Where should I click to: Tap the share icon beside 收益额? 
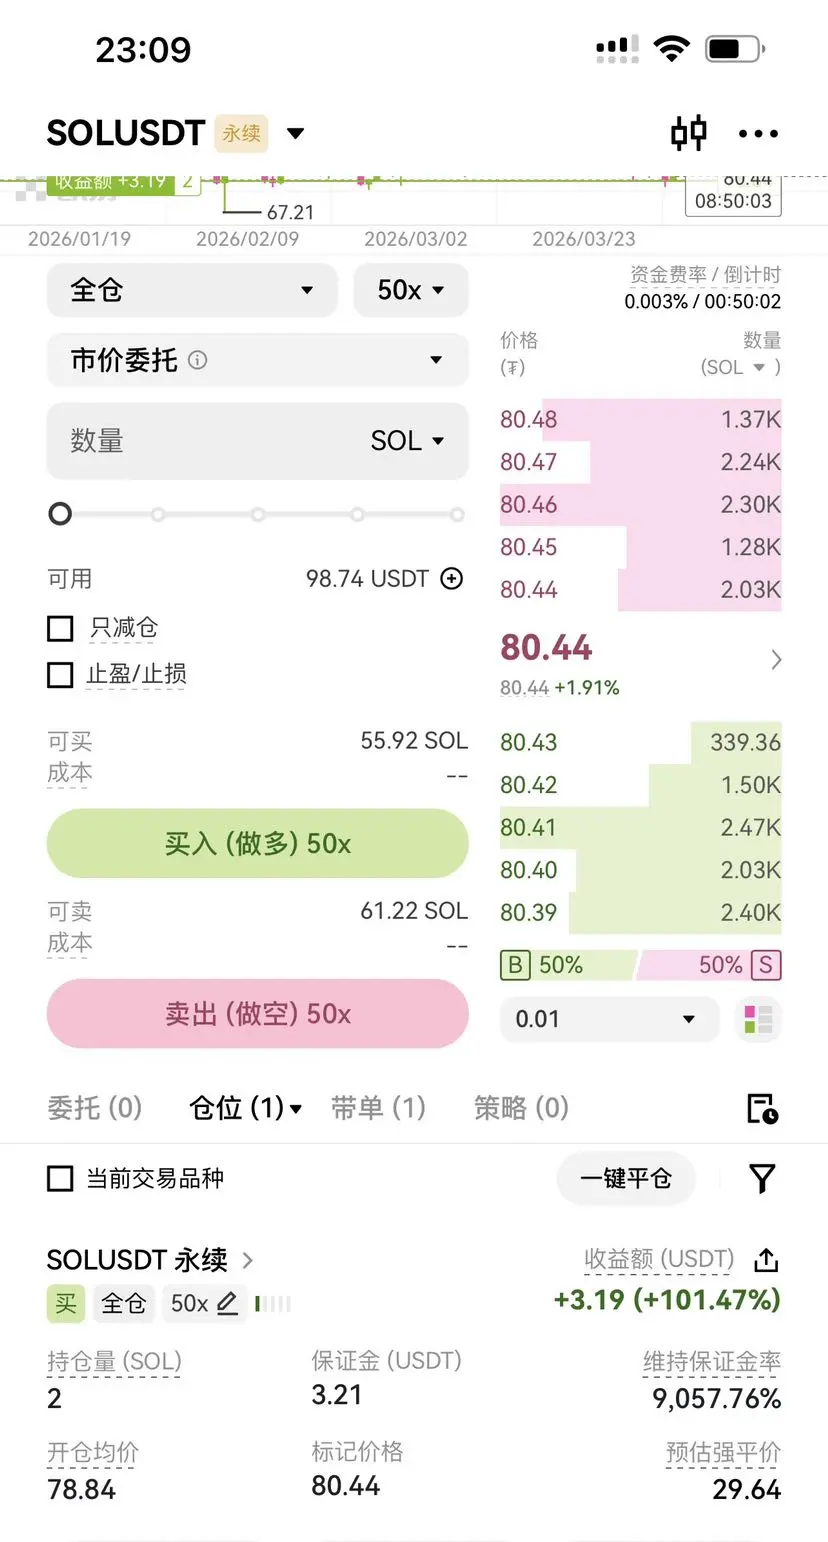pyautogui.click(x=766, y=1260)
